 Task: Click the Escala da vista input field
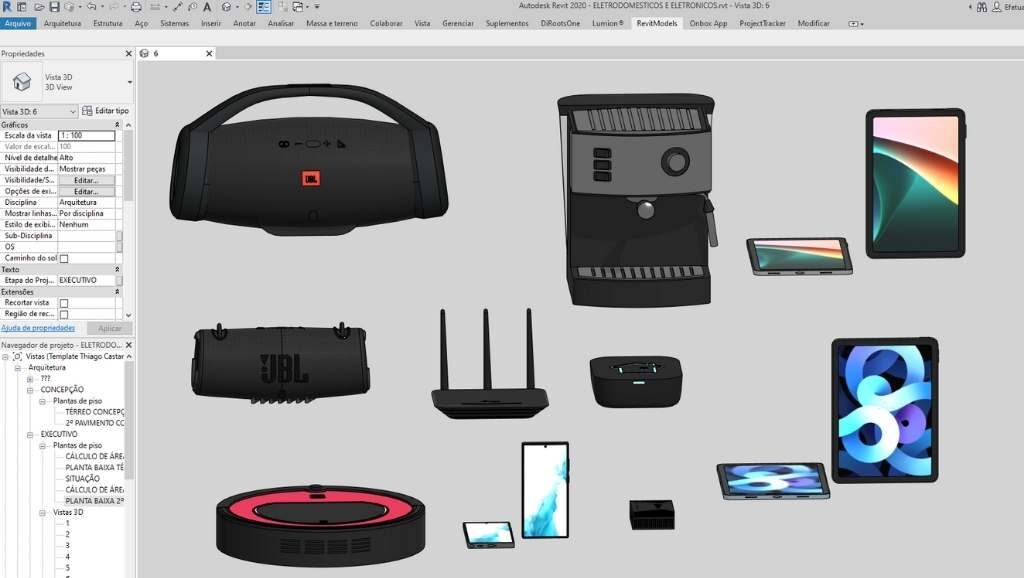pyautogui.click(x=86, y=135)
